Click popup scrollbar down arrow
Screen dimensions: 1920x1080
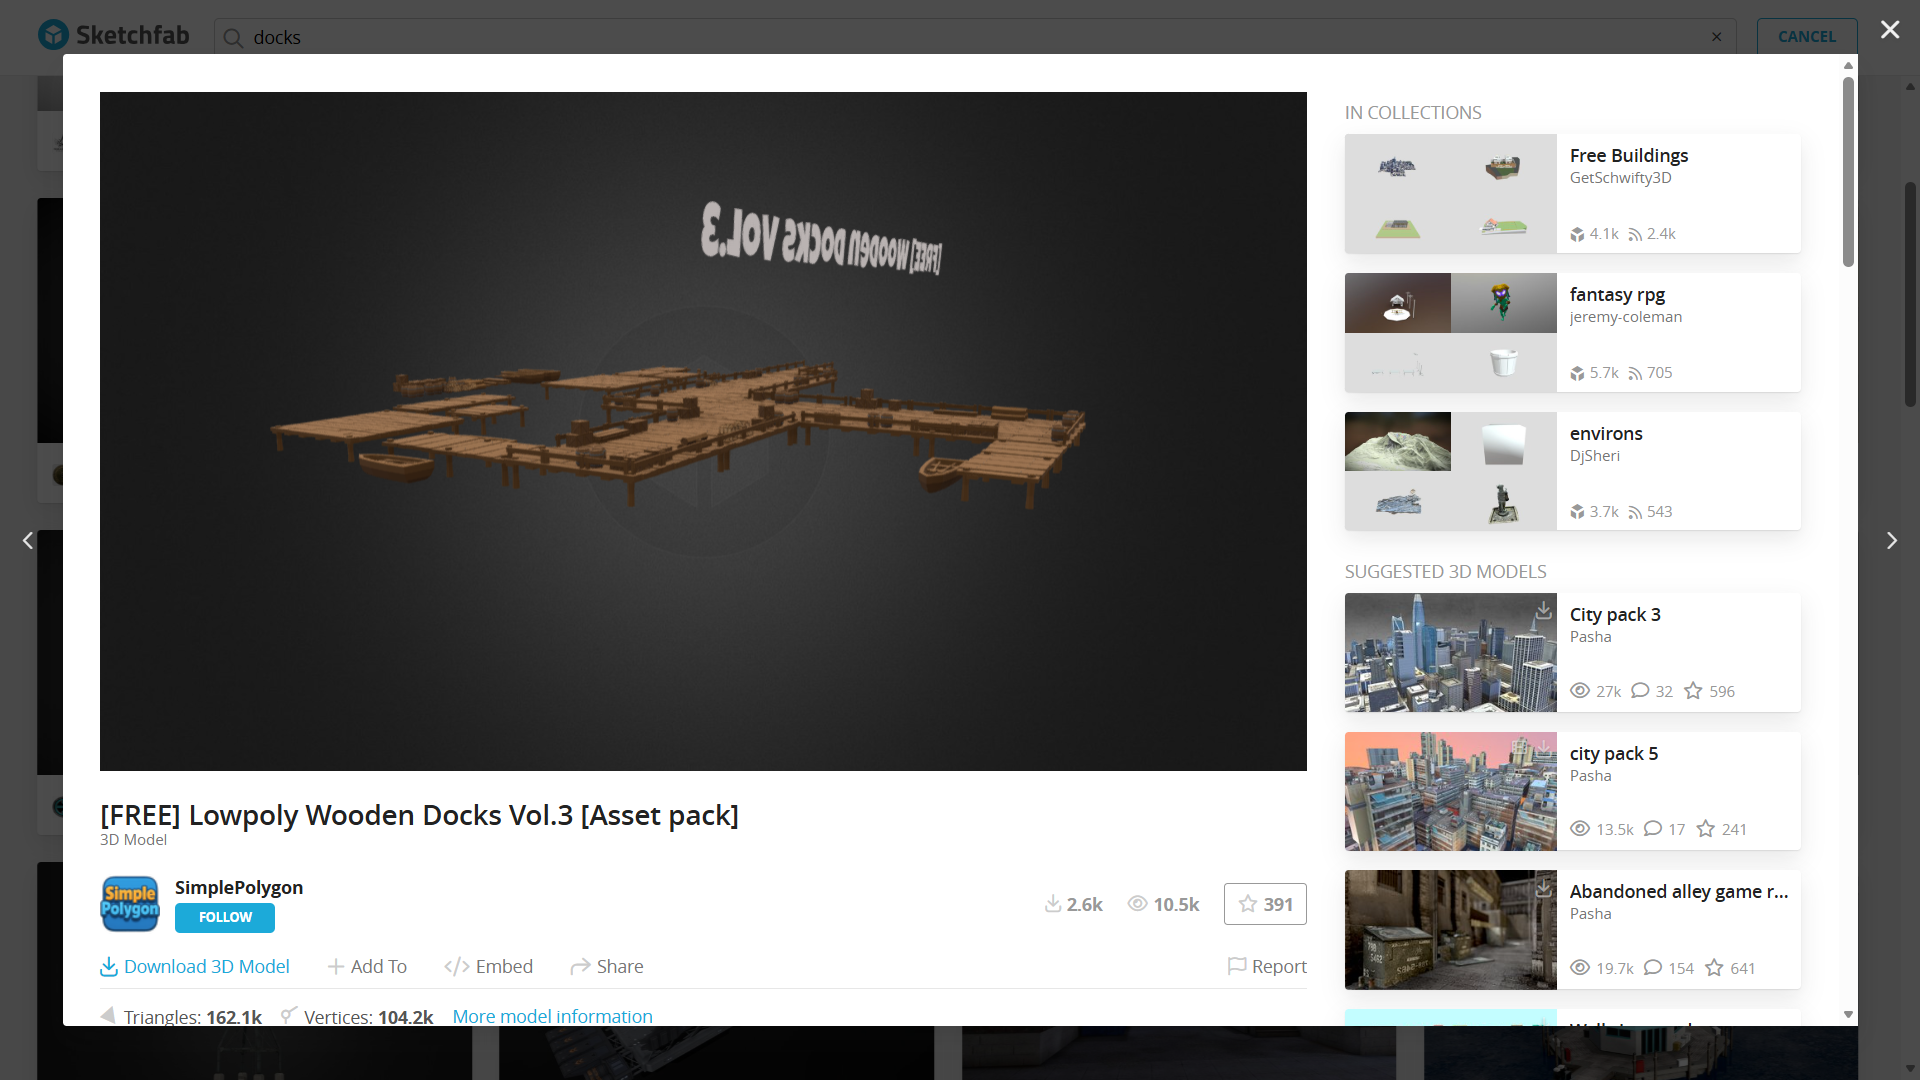click(1848, 1015)
